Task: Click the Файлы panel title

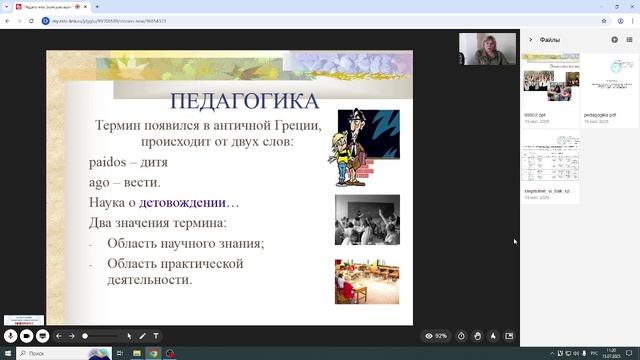Action: tap(550, 40)
